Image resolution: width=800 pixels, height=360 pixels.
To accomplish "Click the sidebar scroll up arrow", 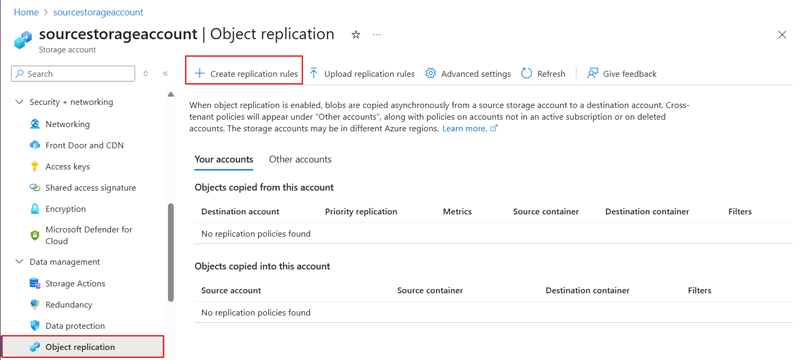I will [170, 94].
